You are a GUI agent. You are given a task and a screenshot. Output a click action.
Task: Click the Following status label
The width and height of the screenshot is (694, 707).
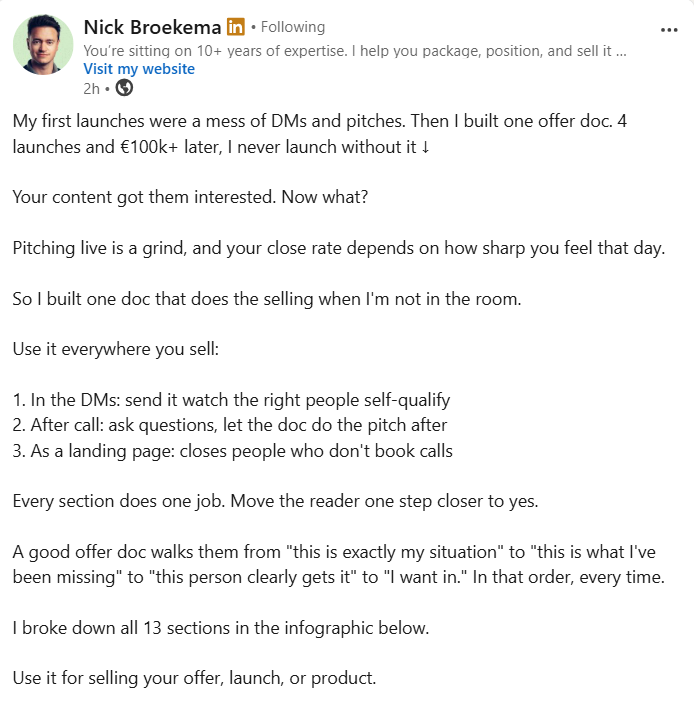[293, 27]
